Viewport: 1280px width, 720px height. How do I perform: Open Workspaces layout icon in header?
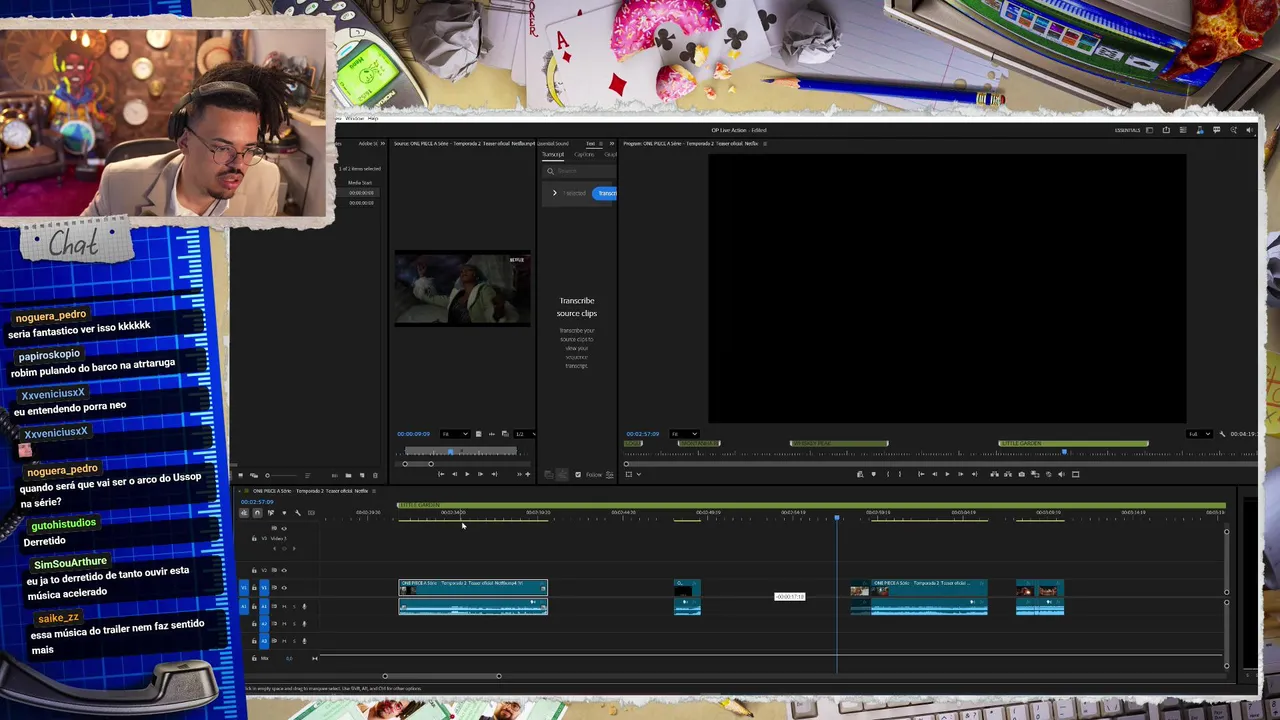tap(1149, 130)
